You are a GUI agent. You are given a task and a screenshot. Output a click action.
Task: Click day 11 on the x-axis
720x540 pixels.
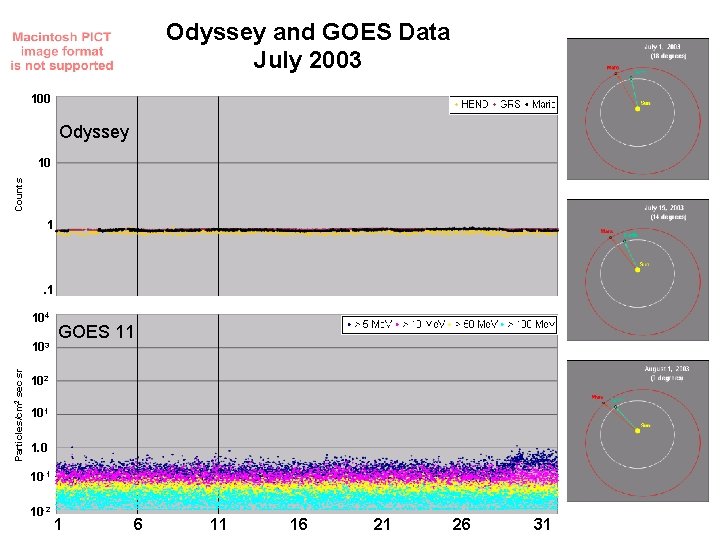(218, 524)
